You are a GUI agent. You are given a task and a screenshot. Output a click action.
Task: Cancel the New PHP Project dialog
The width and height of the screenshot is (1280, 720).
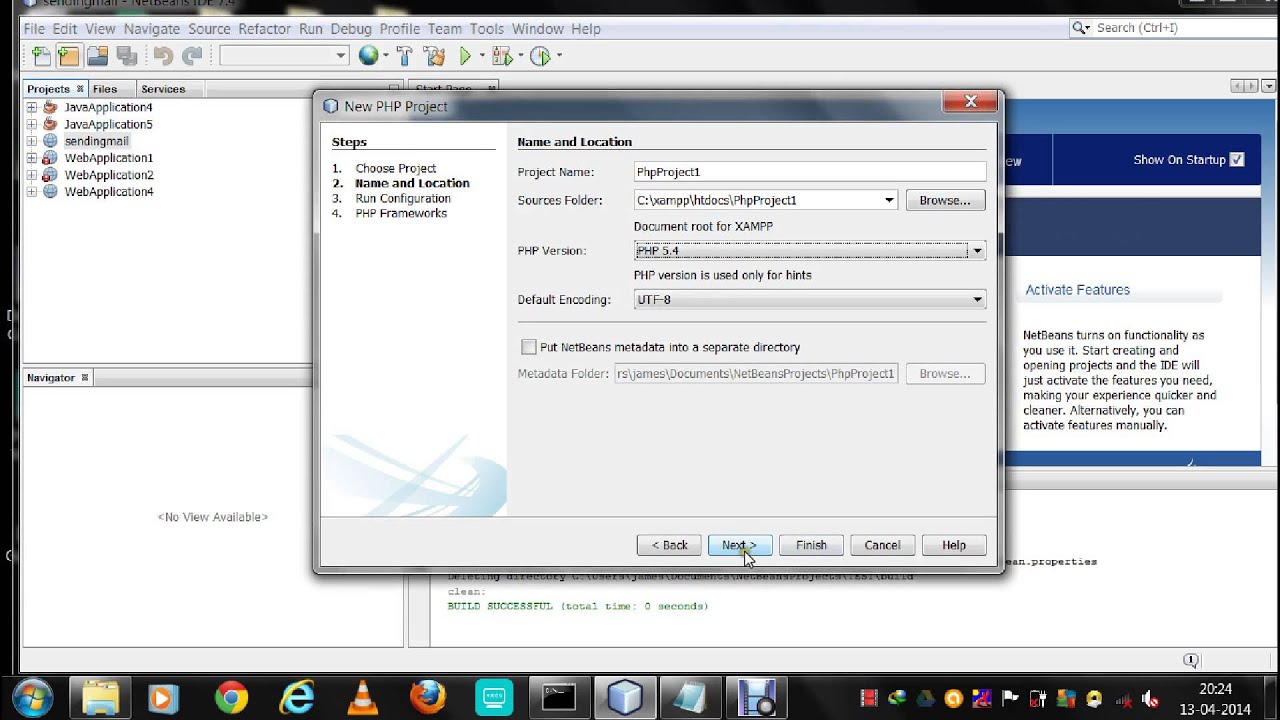point(882,545)
